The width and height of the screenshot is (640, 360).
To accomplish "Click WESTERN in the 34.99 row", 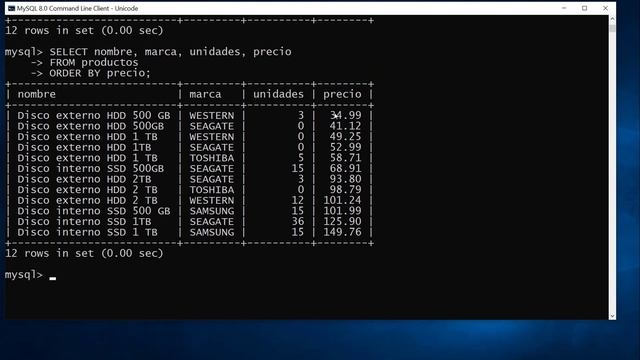I will [x=211, y=116].
